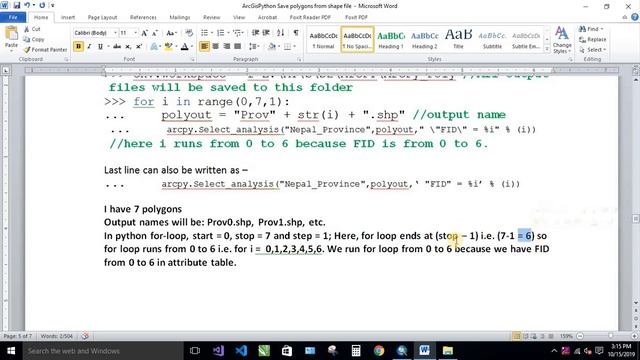
Task: Sort text with A-Z icon
Action: click(x=280, y=33)
